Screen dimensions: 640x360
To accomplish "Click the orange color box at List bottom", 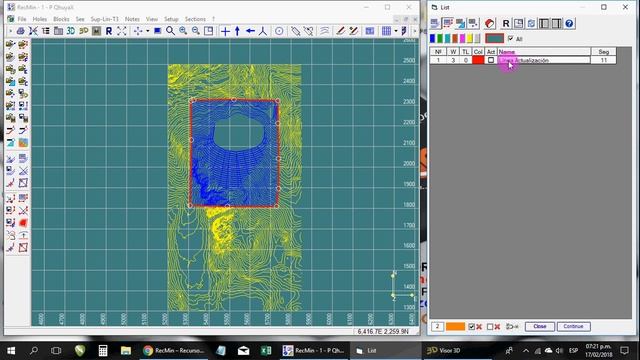I will point(455,327).
